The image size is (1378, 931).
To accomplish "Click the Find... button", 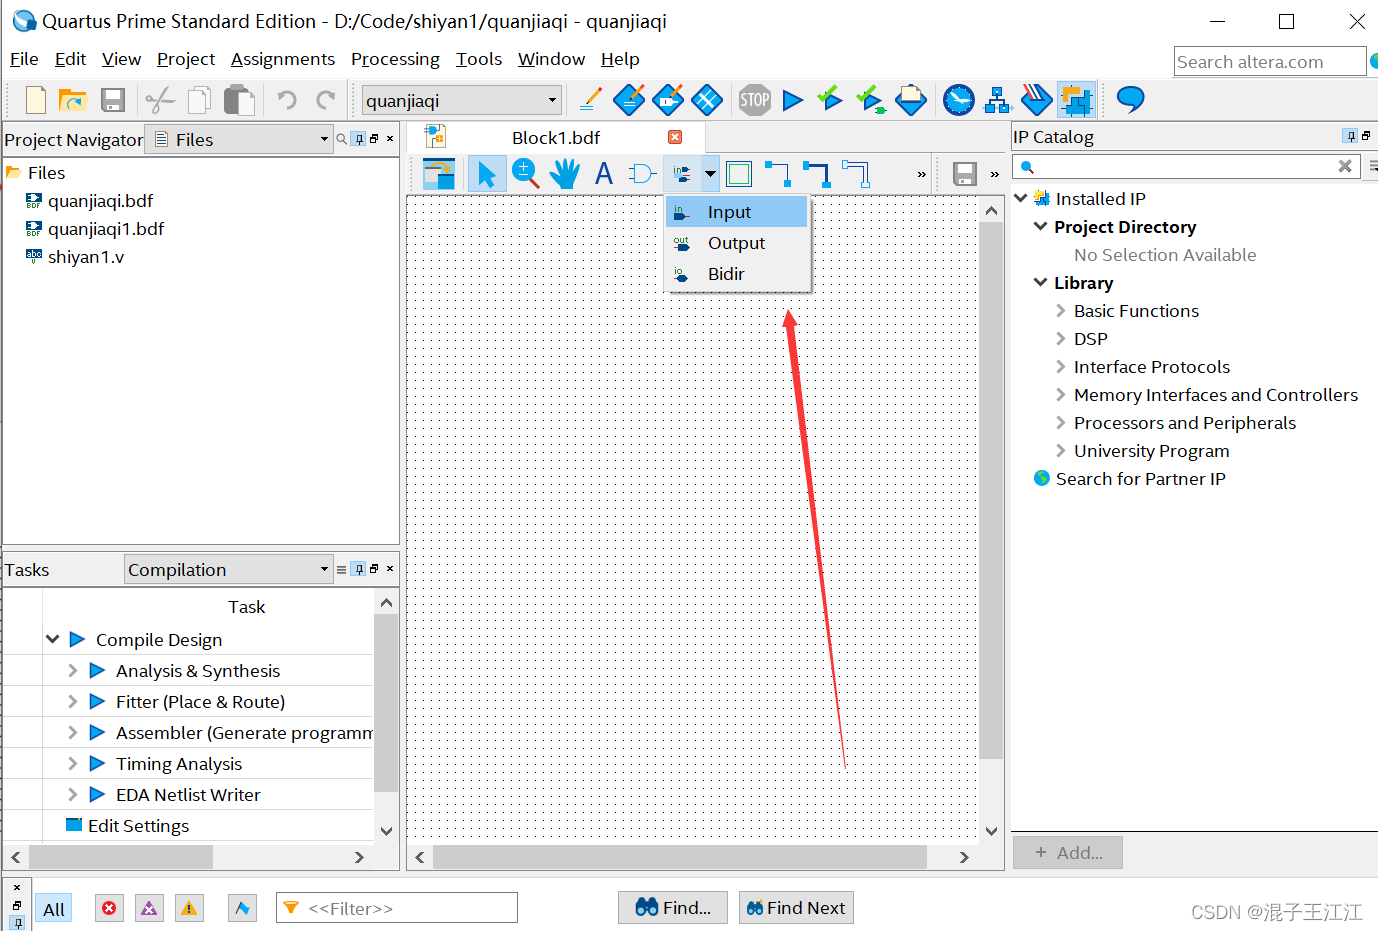I will click(673, 908).
